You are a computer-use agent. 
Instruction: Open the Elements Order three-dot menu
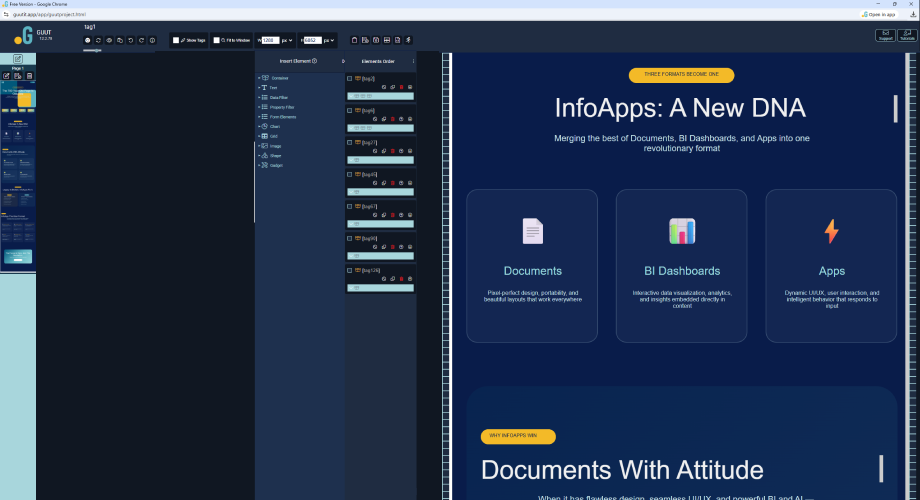412,61
